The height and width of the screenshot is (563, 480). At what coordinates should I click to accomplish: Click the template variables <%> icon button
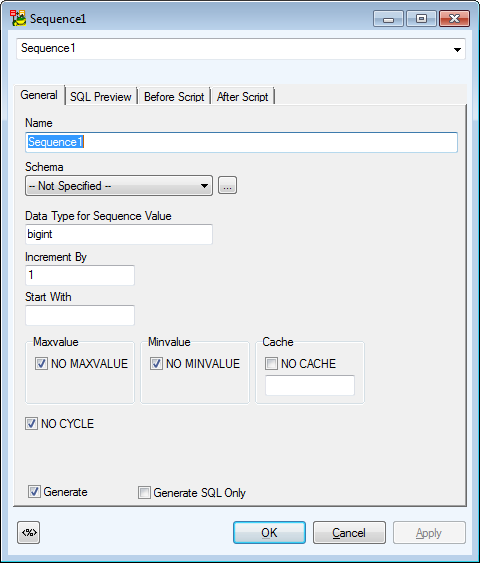28,532
